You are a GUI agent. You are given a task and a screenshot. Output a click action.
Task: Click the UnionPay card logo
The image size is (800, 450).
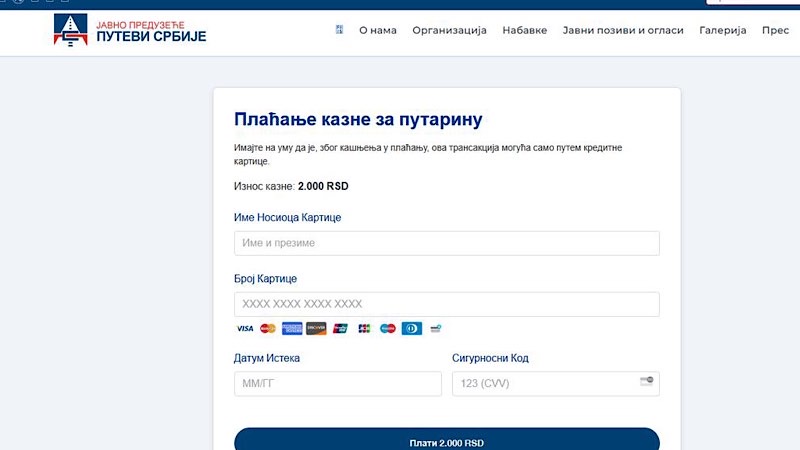point(340,329)
